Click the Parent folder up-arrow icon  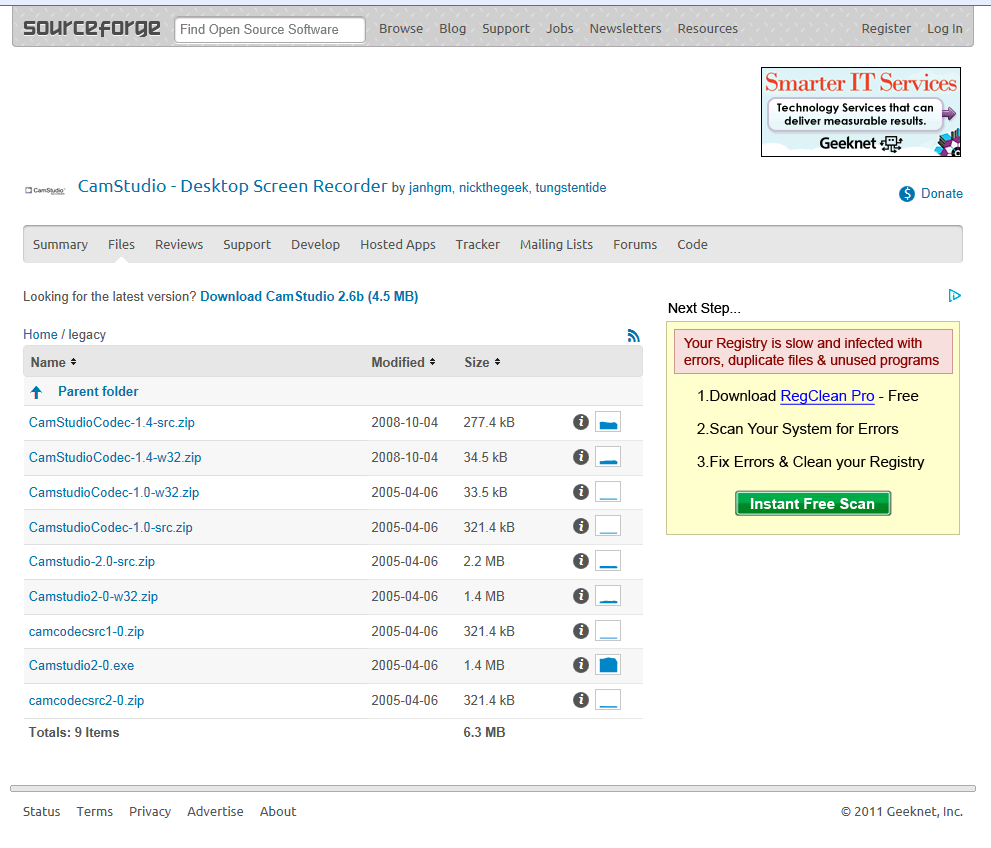pos(37,392)
